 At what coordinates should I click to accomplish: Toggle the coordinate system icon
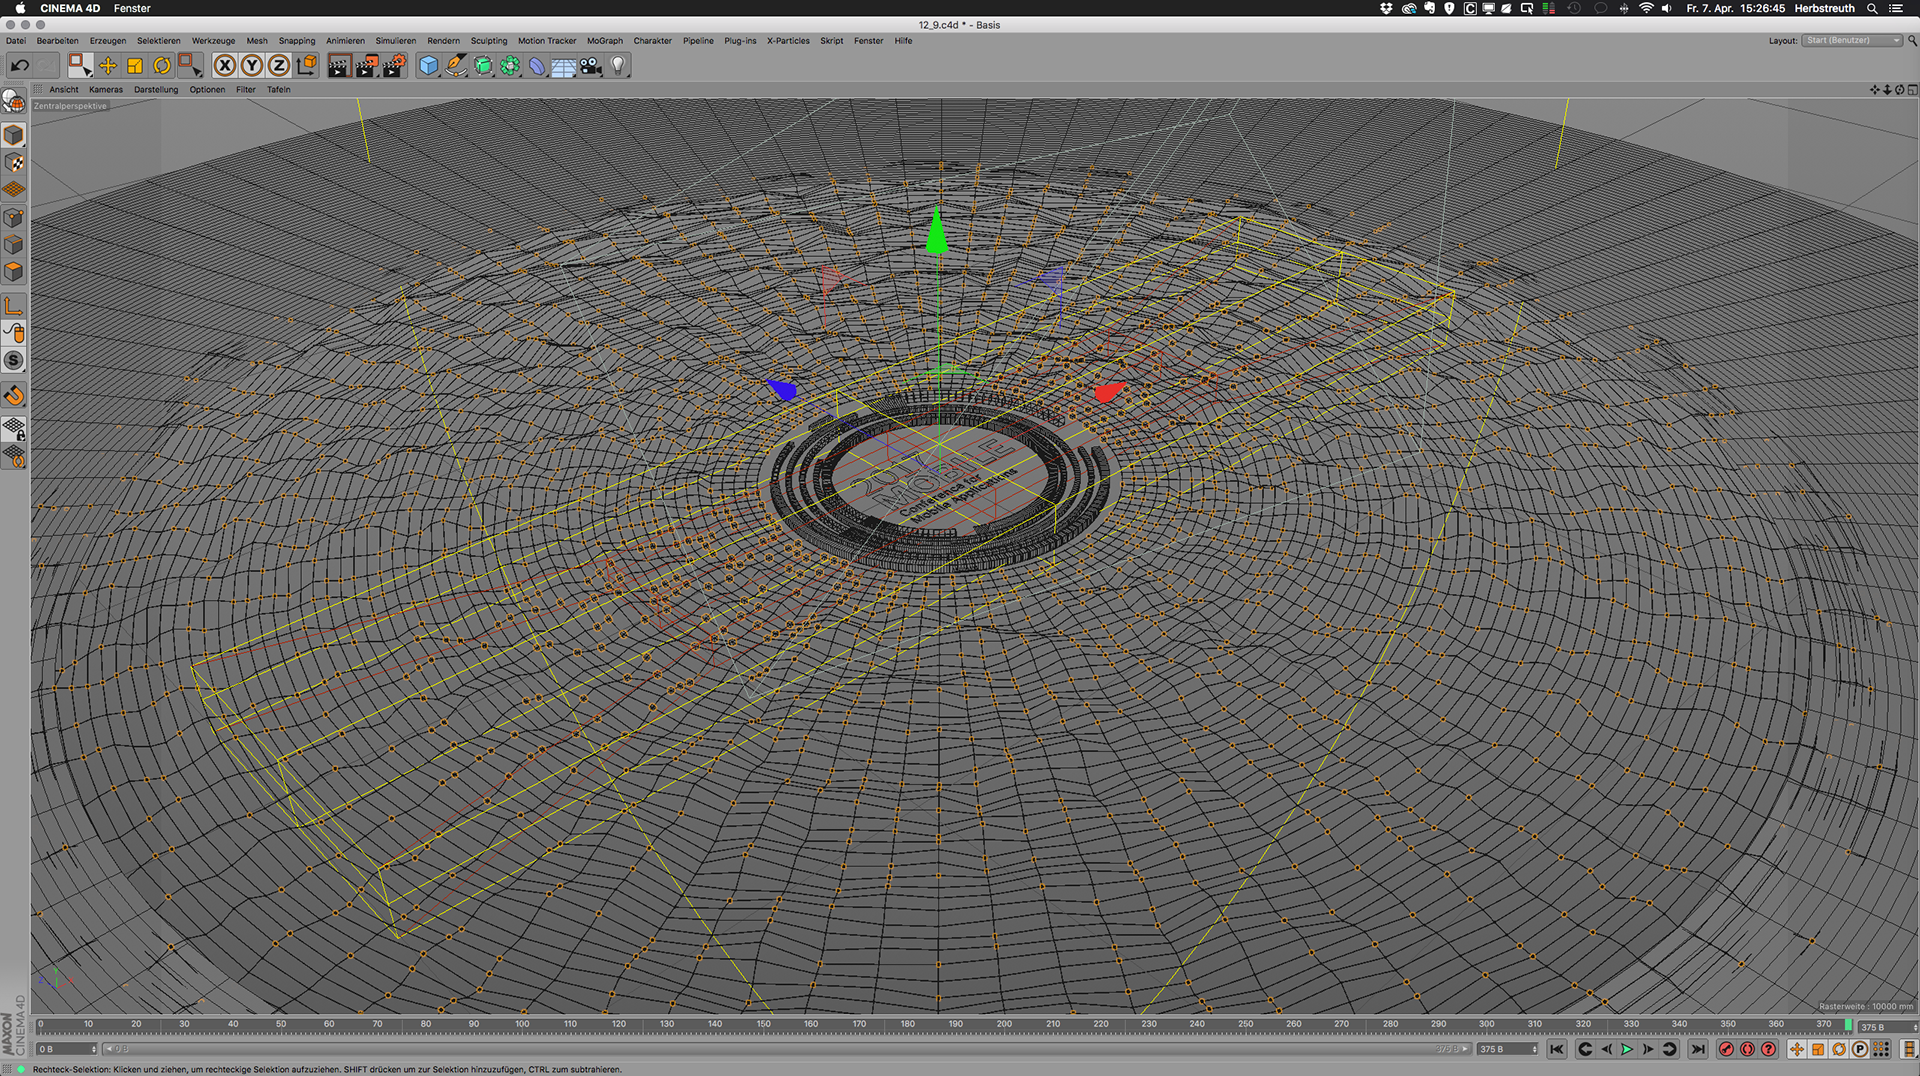306,66
